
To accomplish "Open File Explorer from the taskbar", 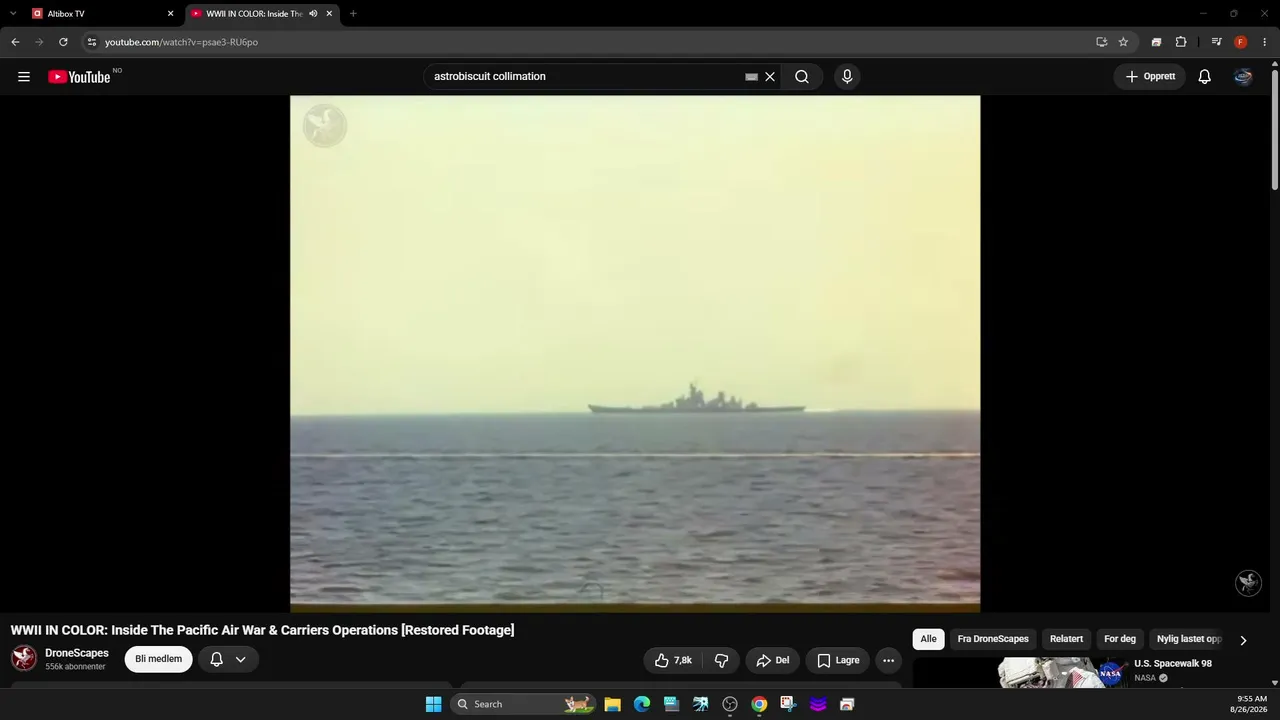I will (613, 704).
